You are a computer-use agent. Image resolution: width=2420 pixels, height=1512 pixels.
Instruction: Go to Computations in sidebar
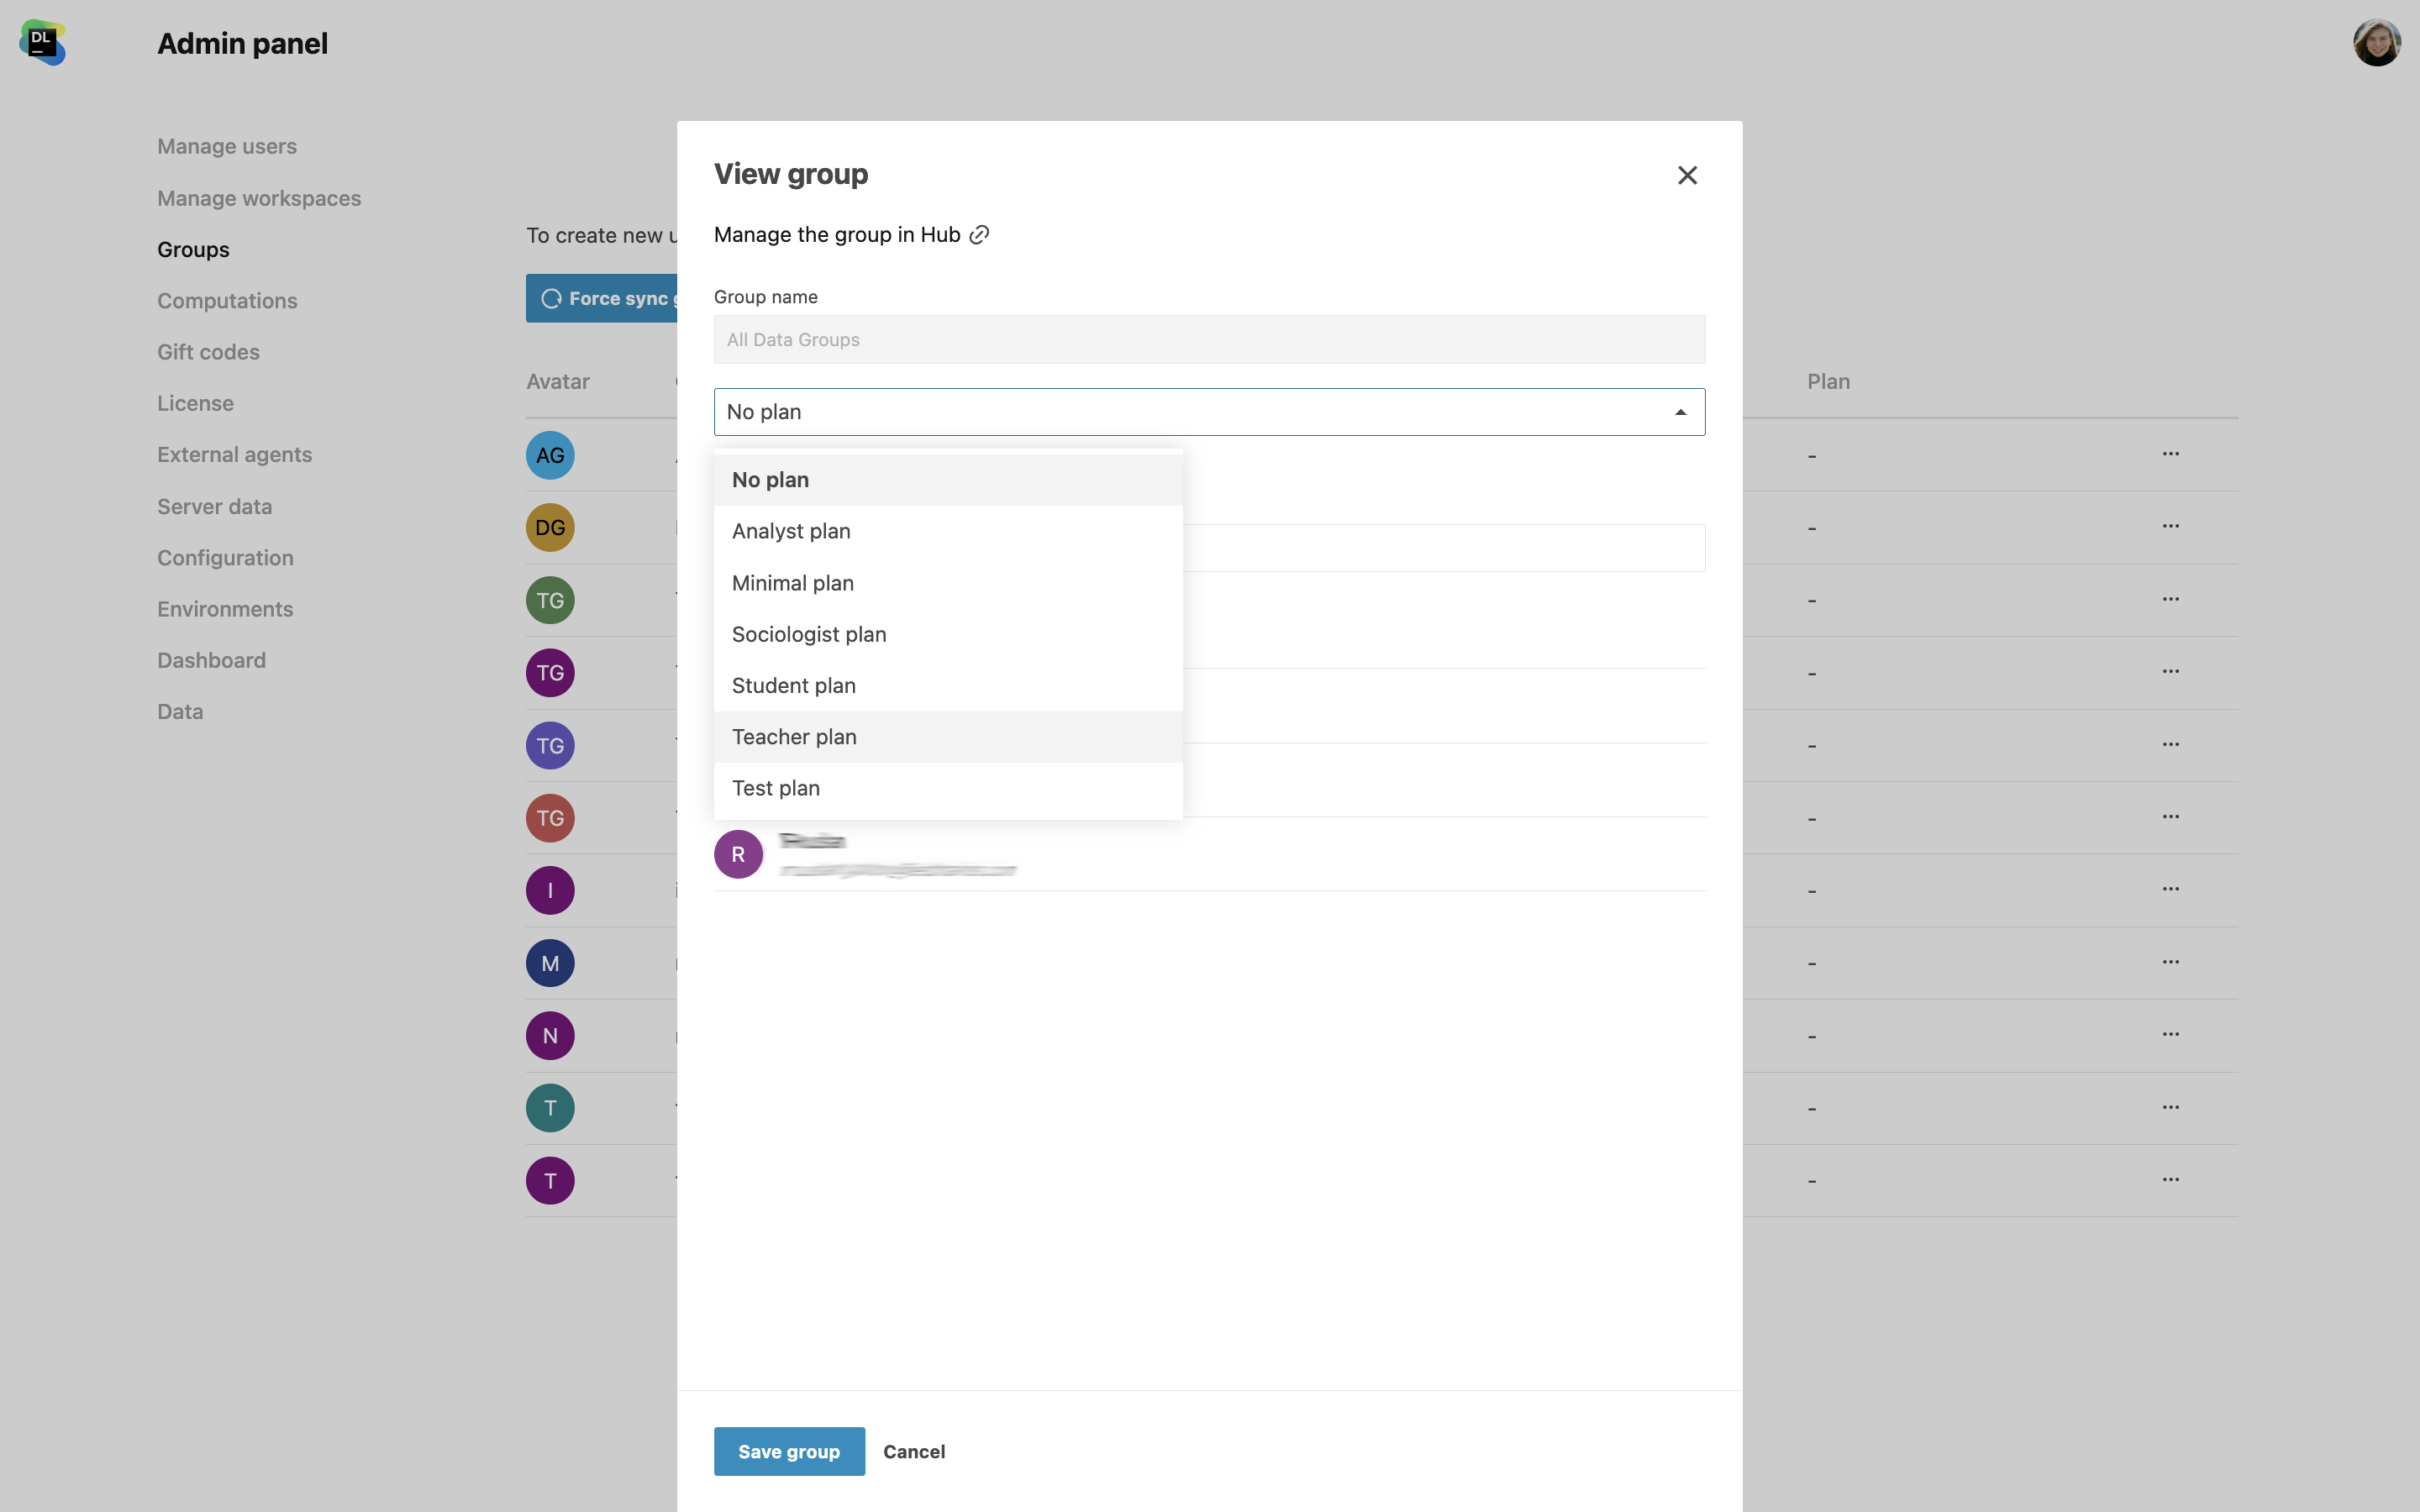pos(227,301)
